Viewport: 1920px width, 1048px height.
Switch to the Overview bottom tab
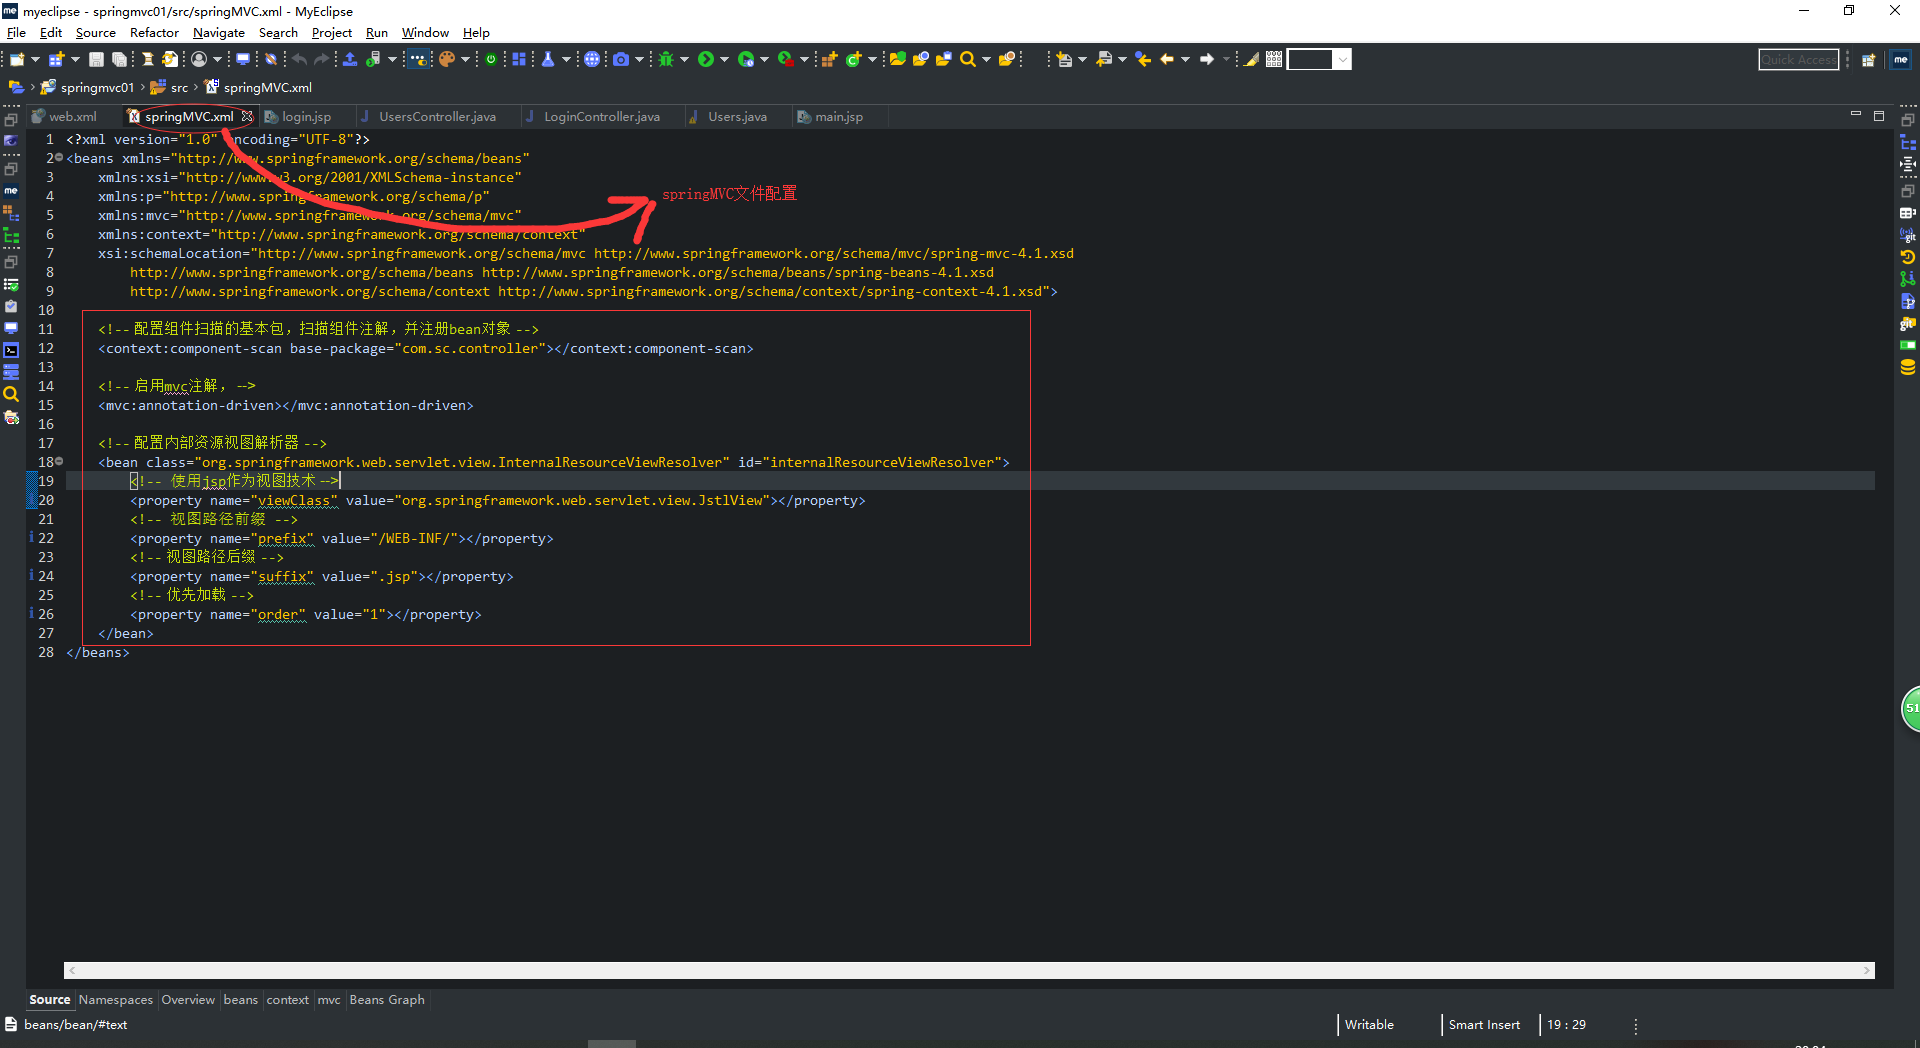coord(188,999)
